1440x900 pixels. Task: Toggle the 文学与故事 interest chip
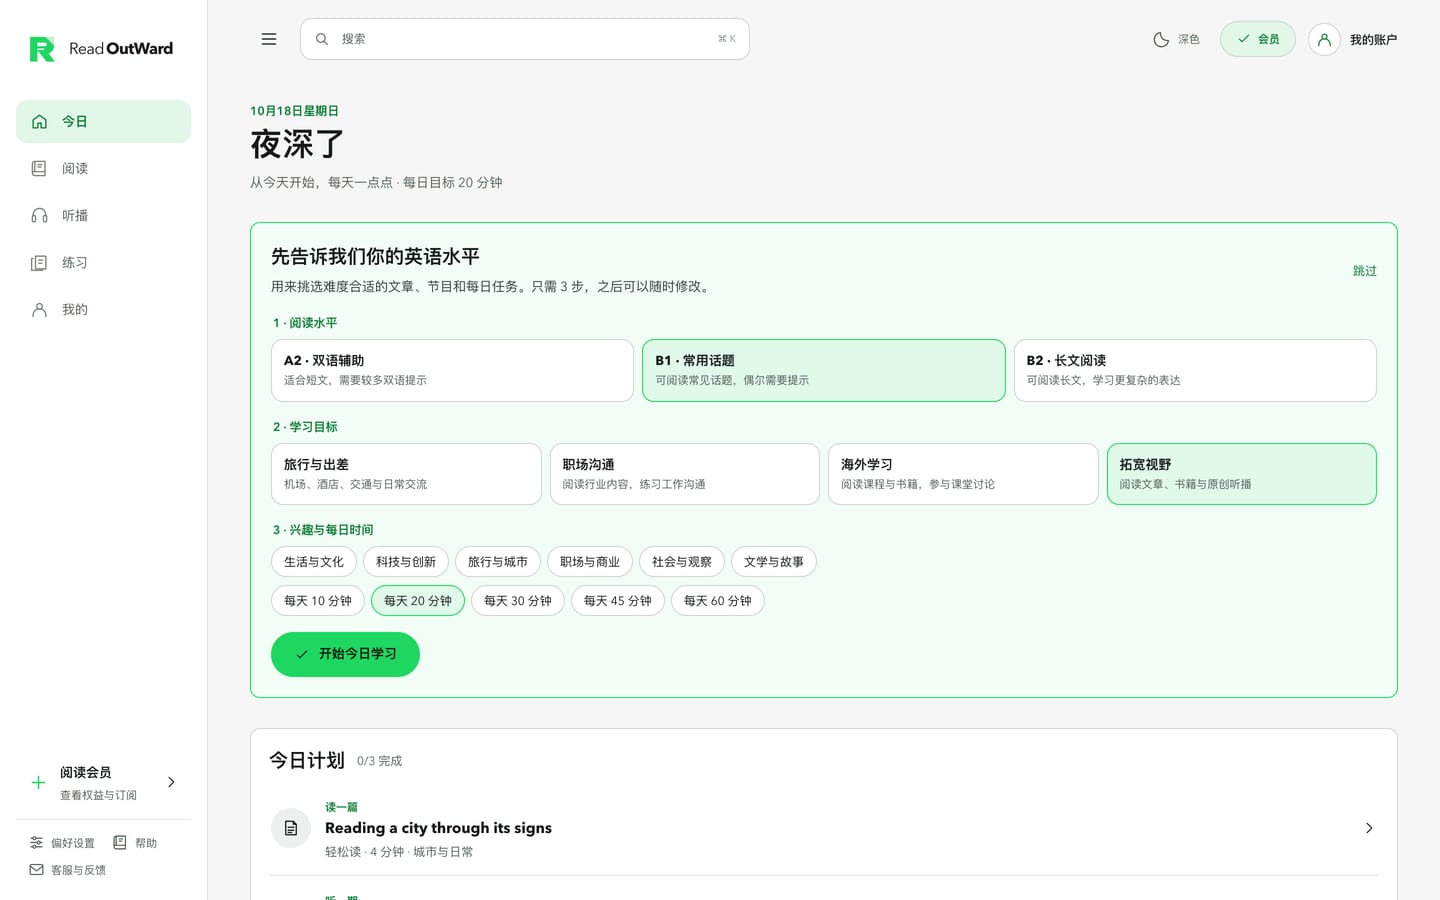click(774, 562)
